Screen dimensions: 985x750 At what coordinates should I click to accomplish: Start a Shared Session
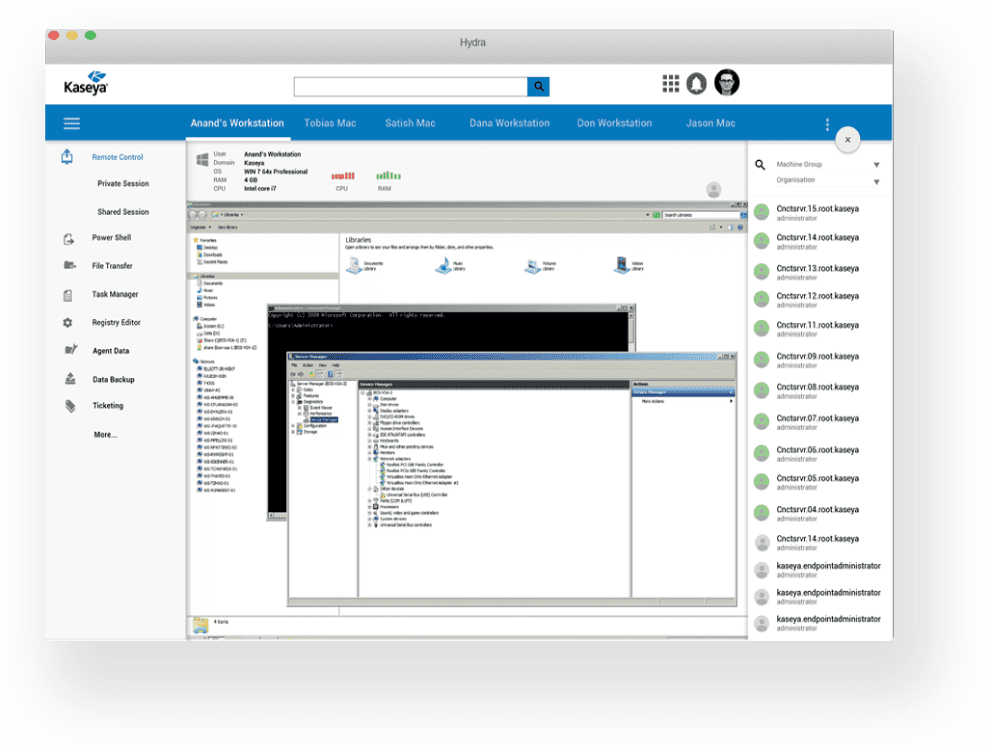click(x=123, y=212)
